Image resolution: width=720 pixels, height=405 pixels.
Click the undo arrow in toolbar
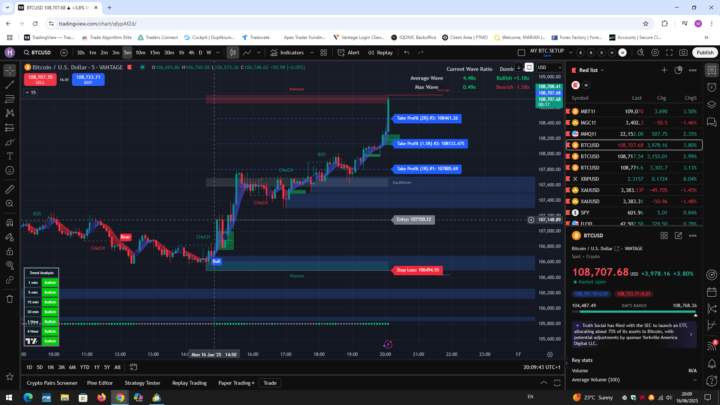point(407,53)
